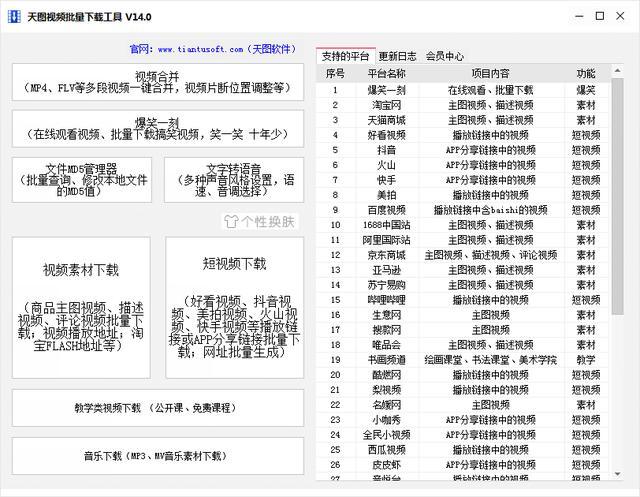Visit the official site www.tiantusoft.com link

pos(212,49)
